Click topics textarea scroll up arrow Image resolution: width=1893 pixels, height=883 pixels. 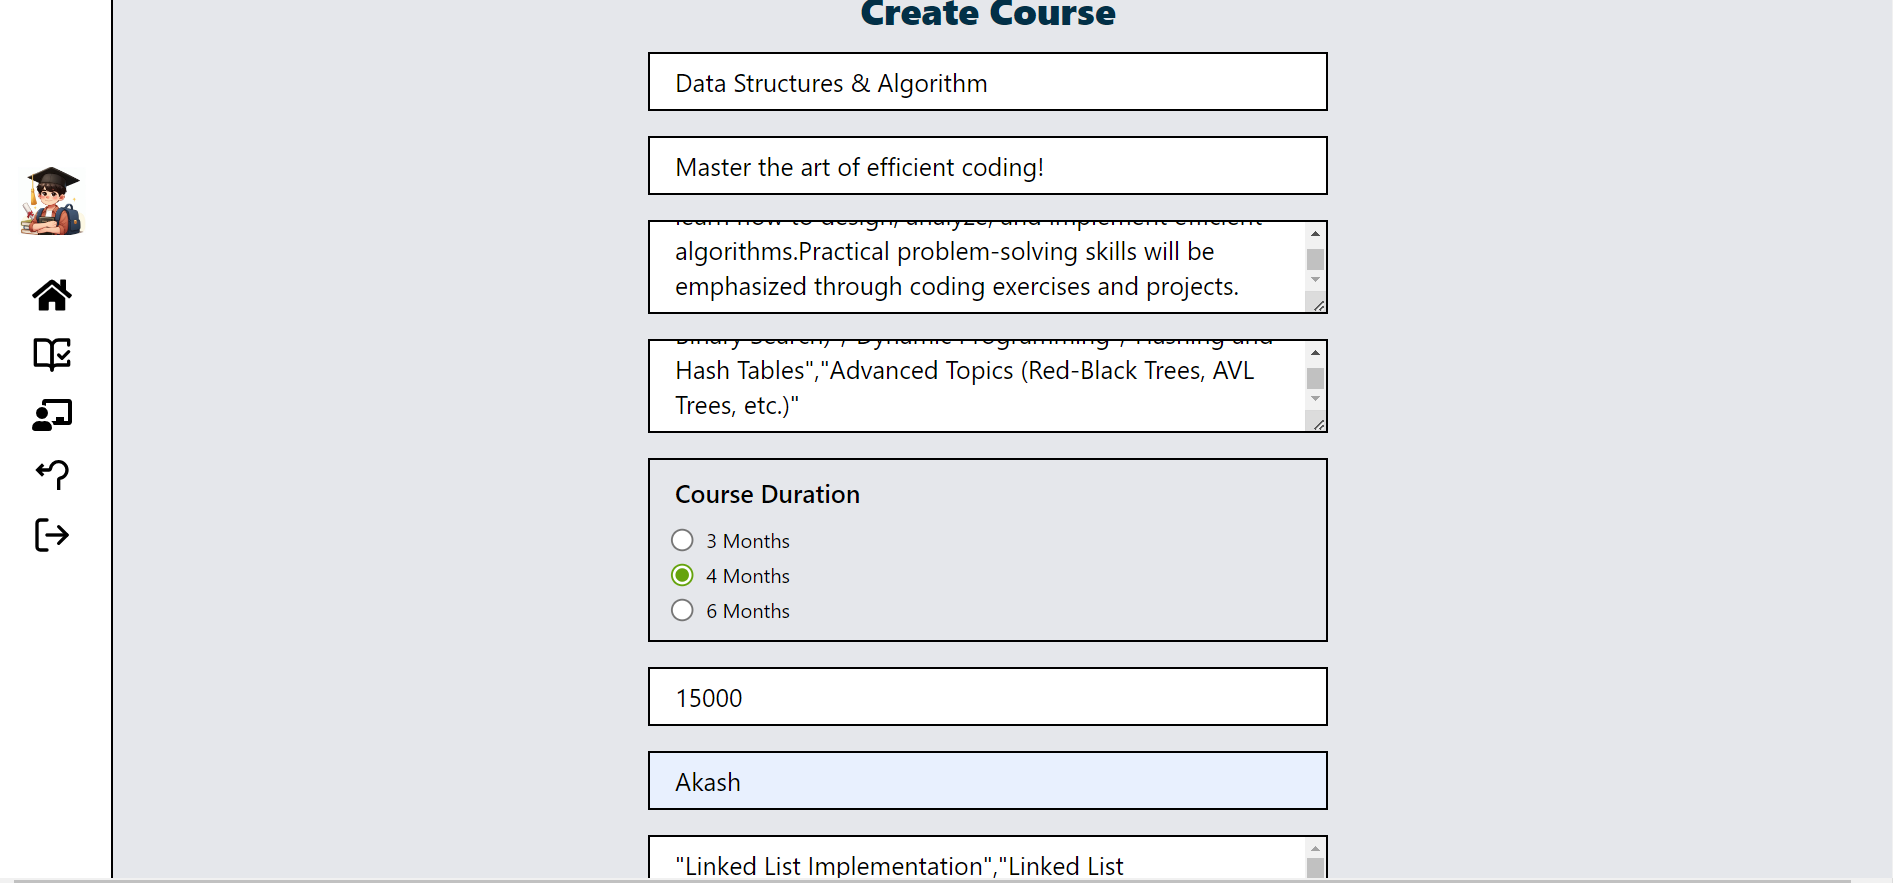pyautogui.click(x=1316, y=352)
